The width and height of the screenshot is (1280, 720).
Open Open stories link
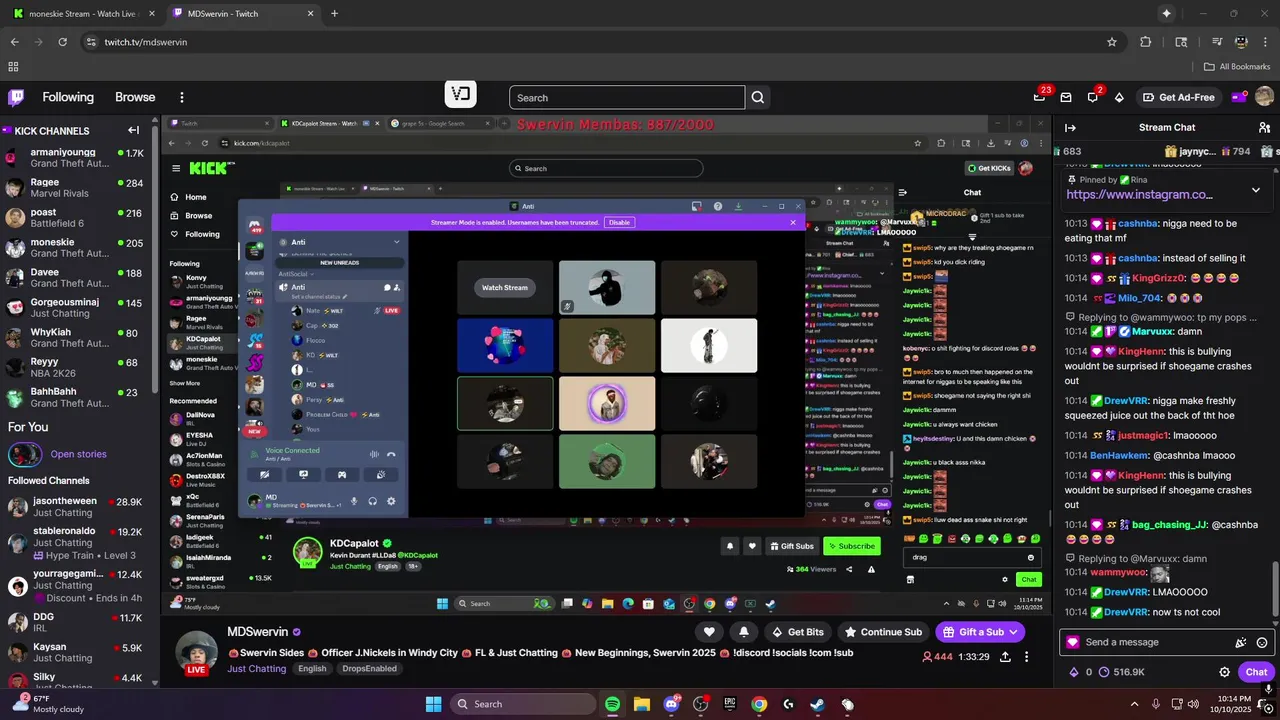tap(78, 454)
